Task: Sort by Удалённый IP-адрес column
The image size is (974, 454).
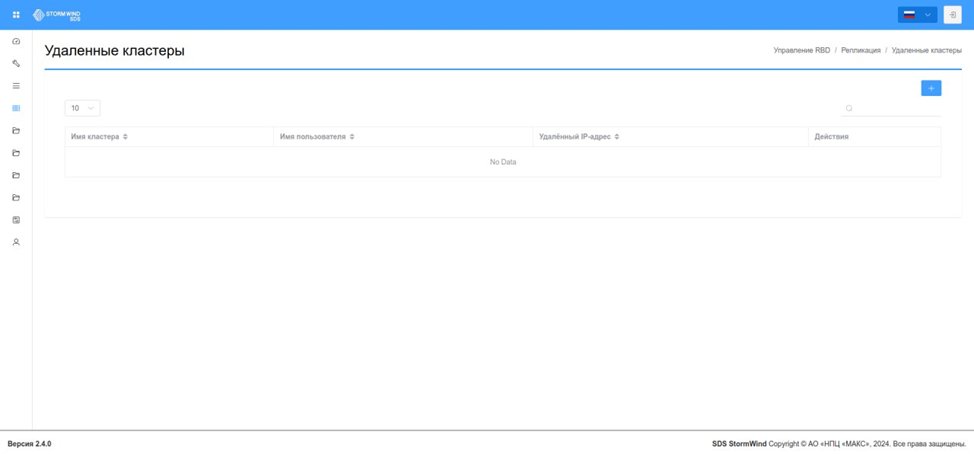Action: click(x=580, y=137)
